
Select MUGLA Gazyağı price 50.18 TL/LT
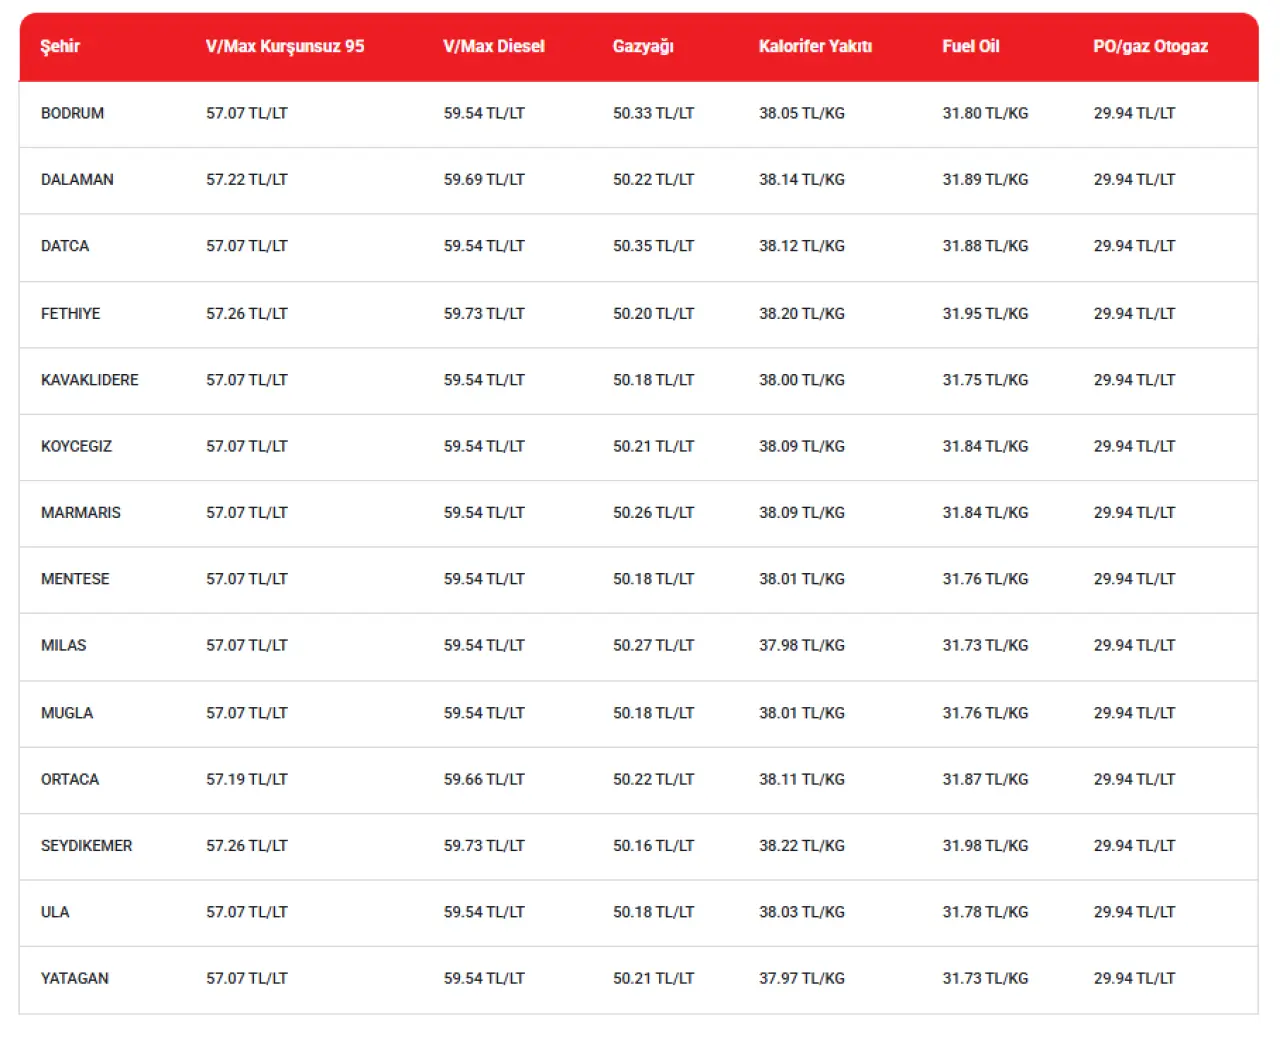653,713
